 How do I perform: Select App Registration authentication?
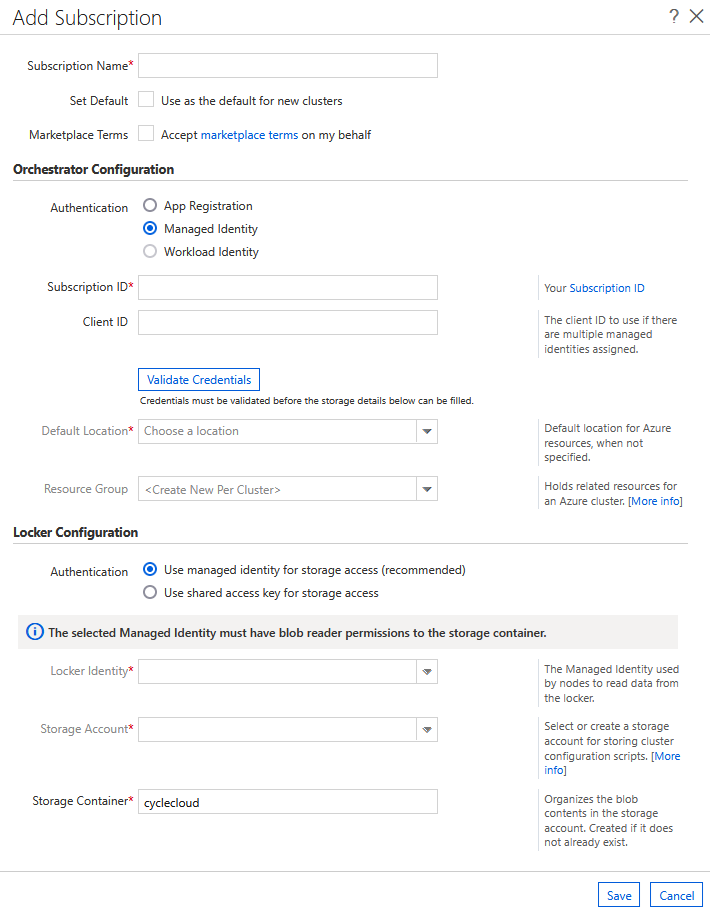(150, 206)
